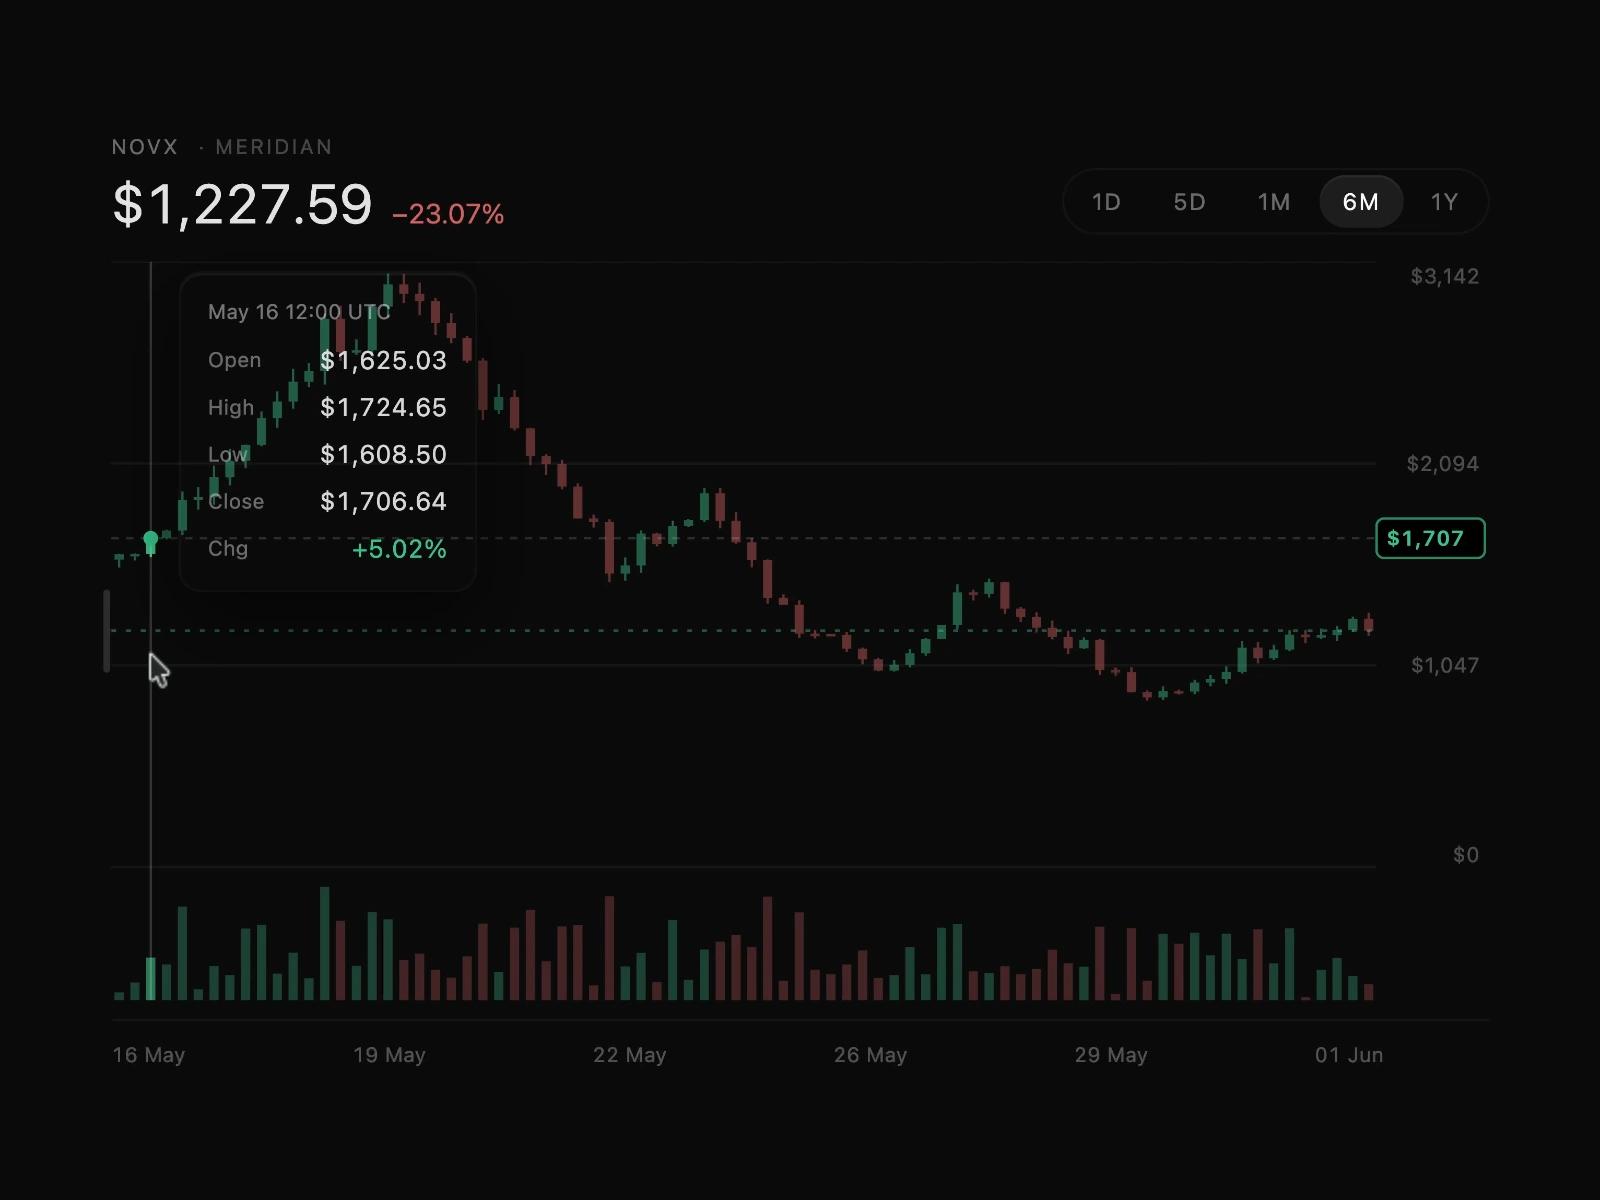Screen dimensions: 1600x1200
Task: Click the $0 y-axis label
Action: 1466,855
